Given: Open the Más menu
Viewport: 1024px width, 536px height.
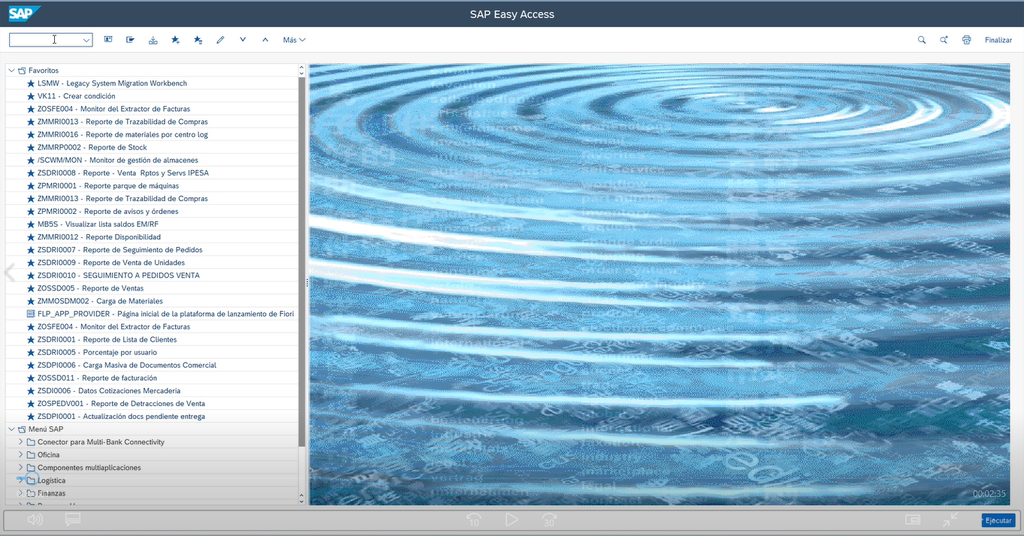Looking at the screenshot, I should tap(294, 40).
